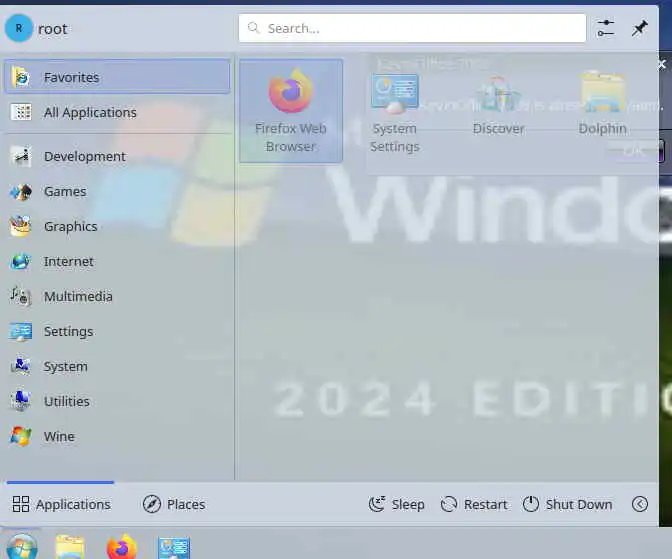Image resolution: width=672 pixels, height=559 pixels.
Task: Open Firefox from the taskbar
Action: click(122, 547)
